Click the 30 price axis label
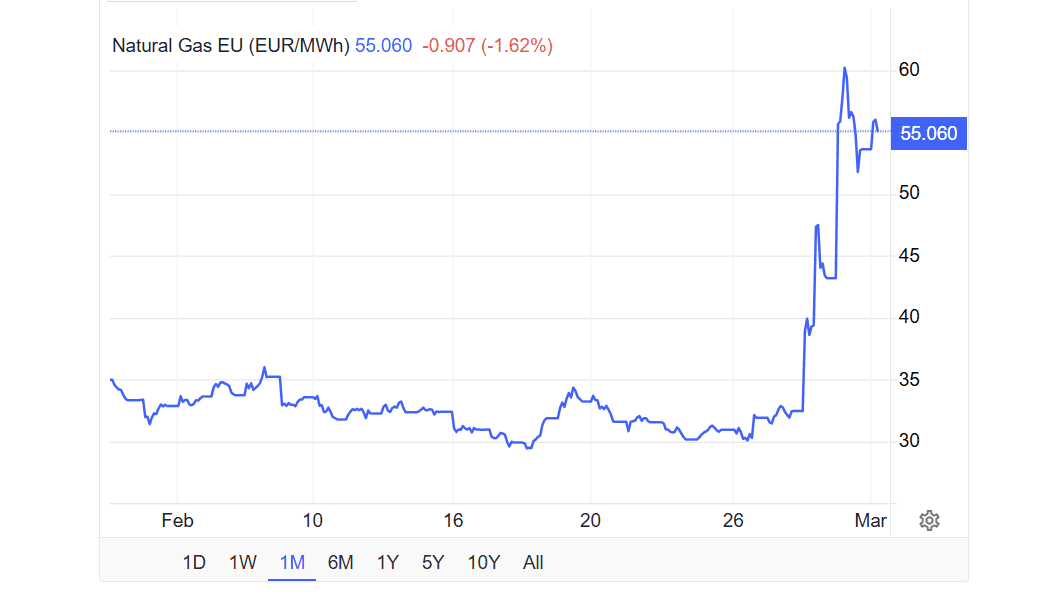Viewport: 1044px width, 600px height. click(x=909, y=441)
